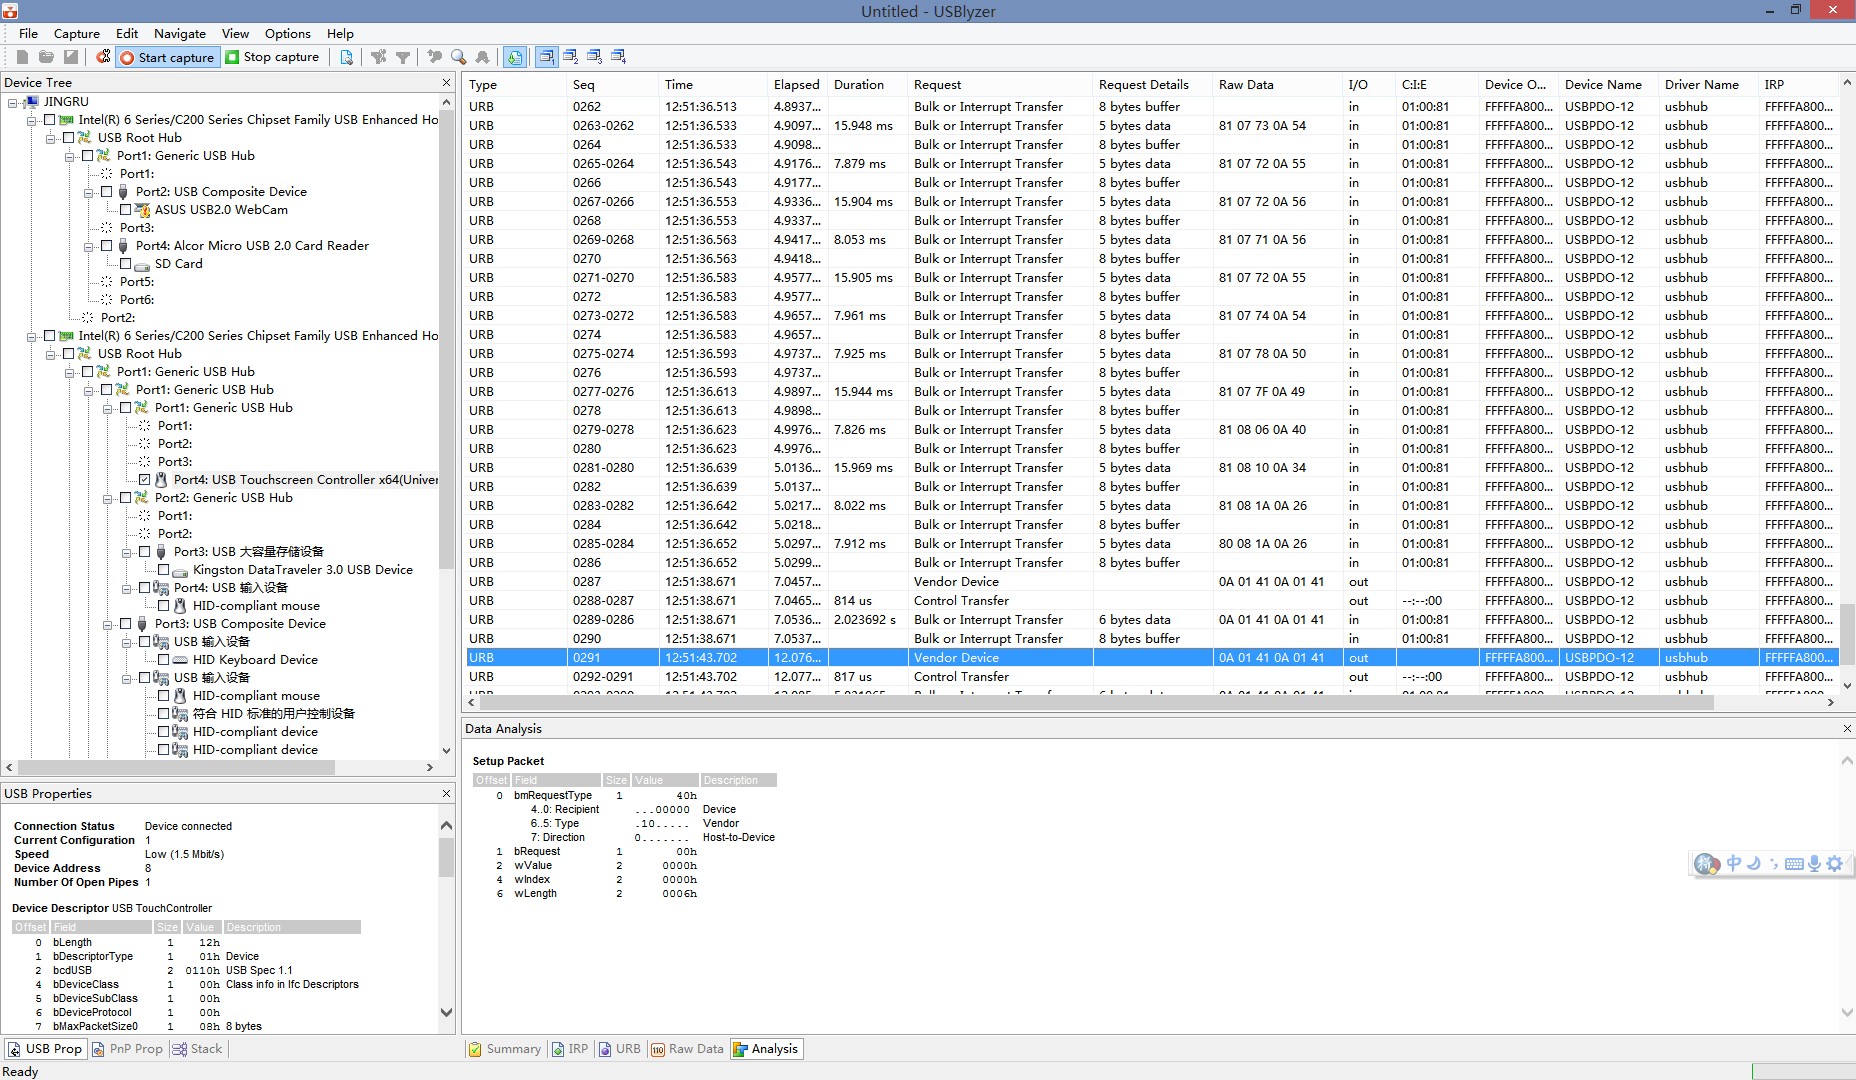1856x1080 pixels.
Task: Close the USB Properties panel
Action: tap(446, 793)
